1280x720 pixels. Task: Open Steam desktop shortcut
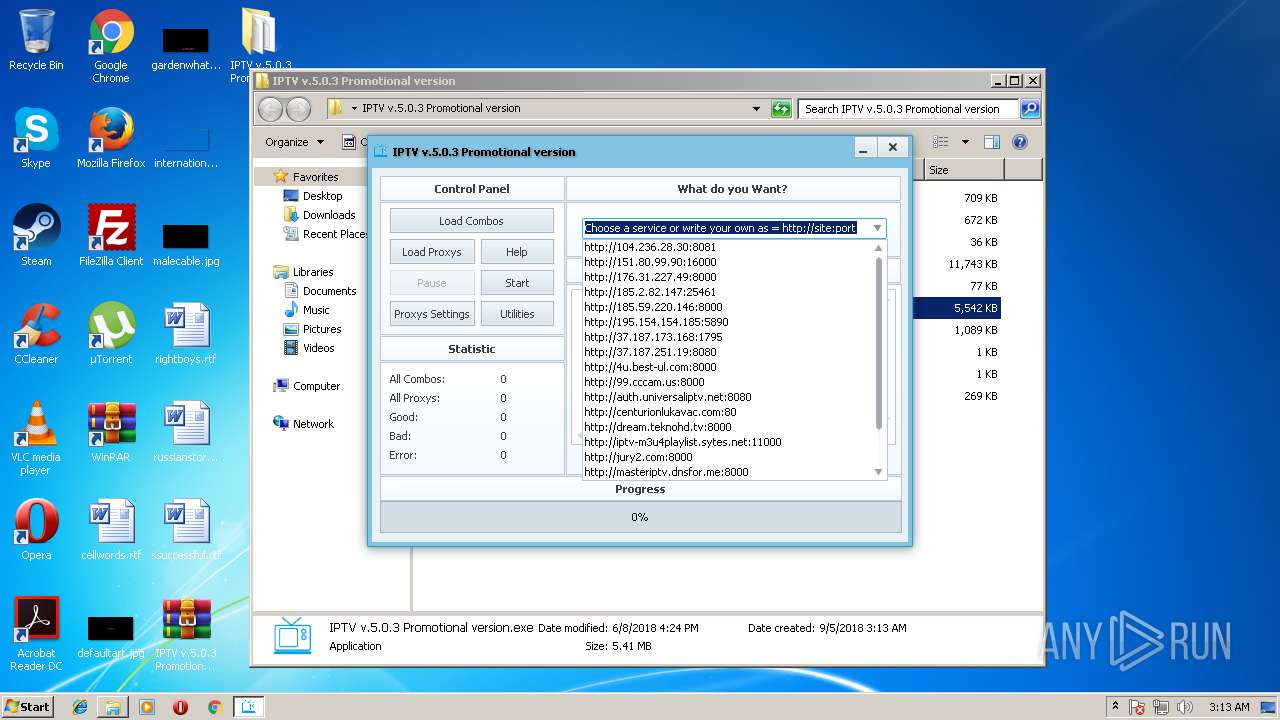tap(36, 236)
